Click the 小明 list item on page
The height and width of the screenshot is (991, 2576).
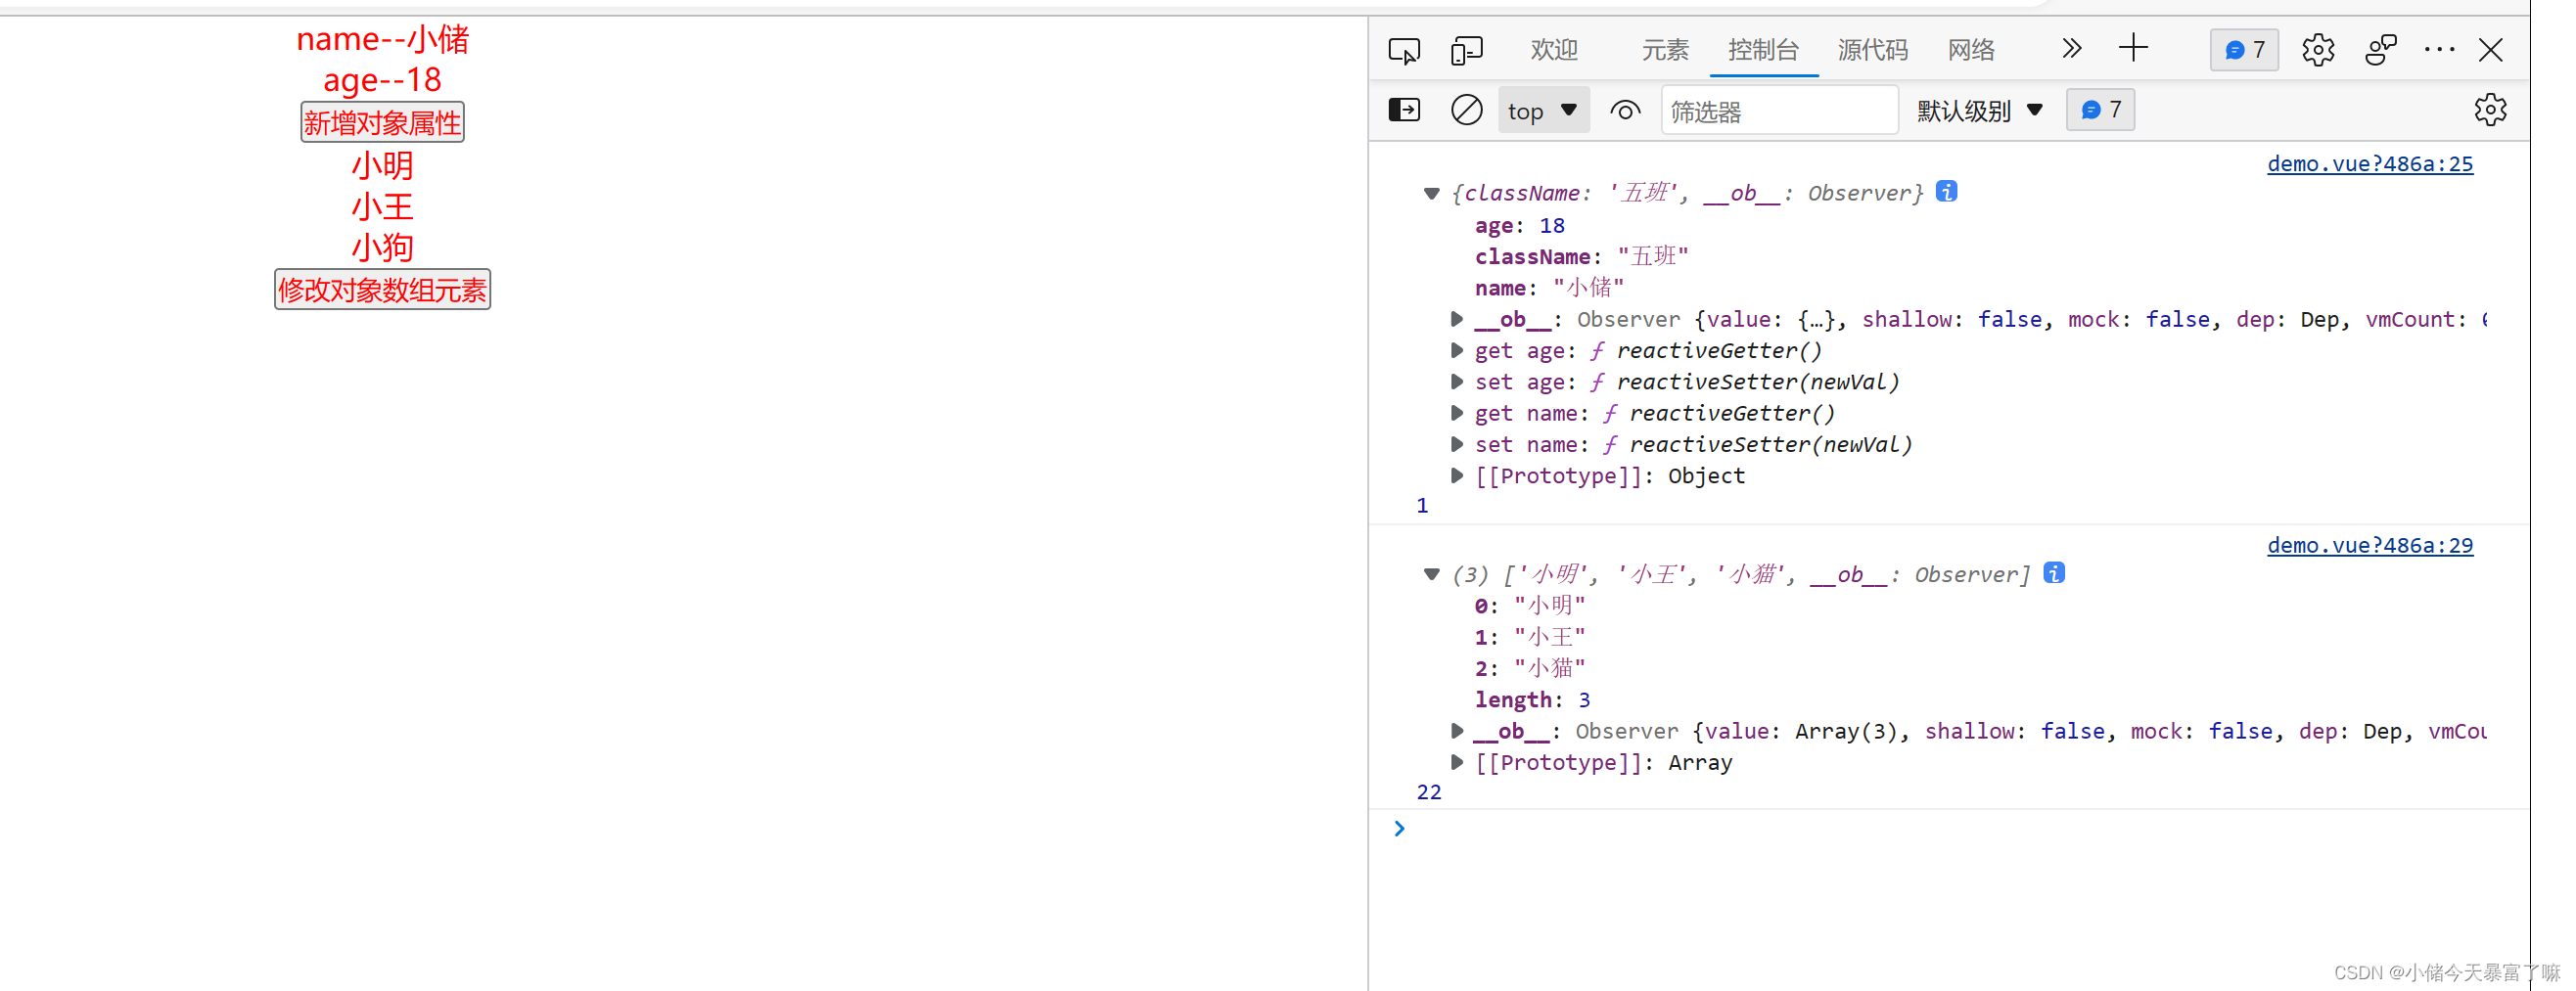click(x=382, y=165)
